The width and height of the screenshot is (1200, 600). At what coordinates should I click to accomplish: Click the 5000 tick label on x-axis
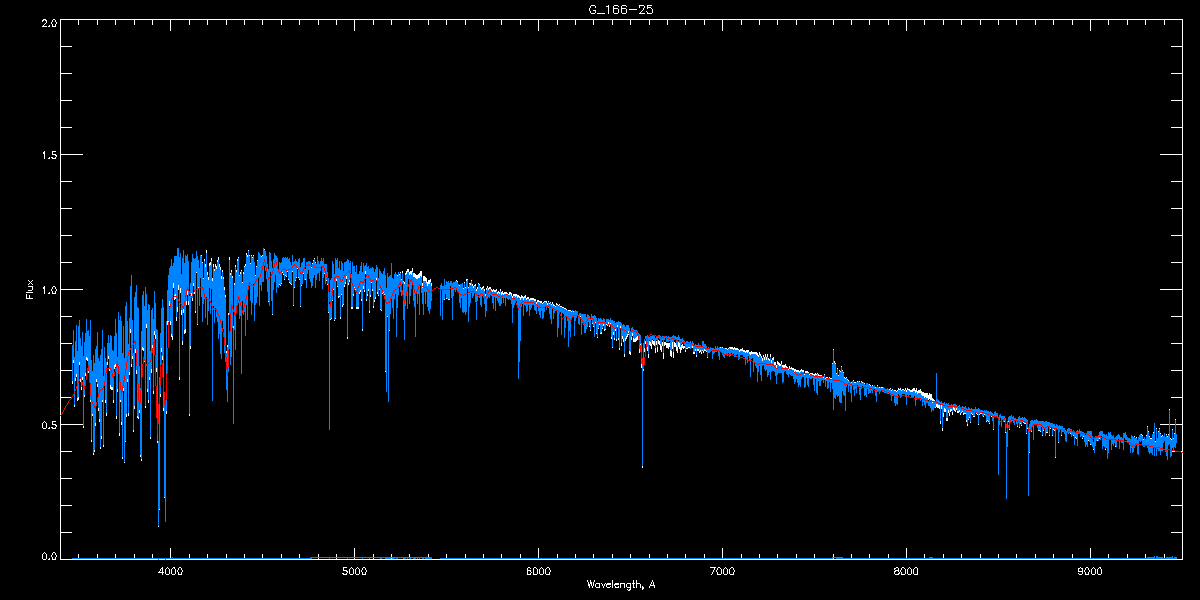354,572
